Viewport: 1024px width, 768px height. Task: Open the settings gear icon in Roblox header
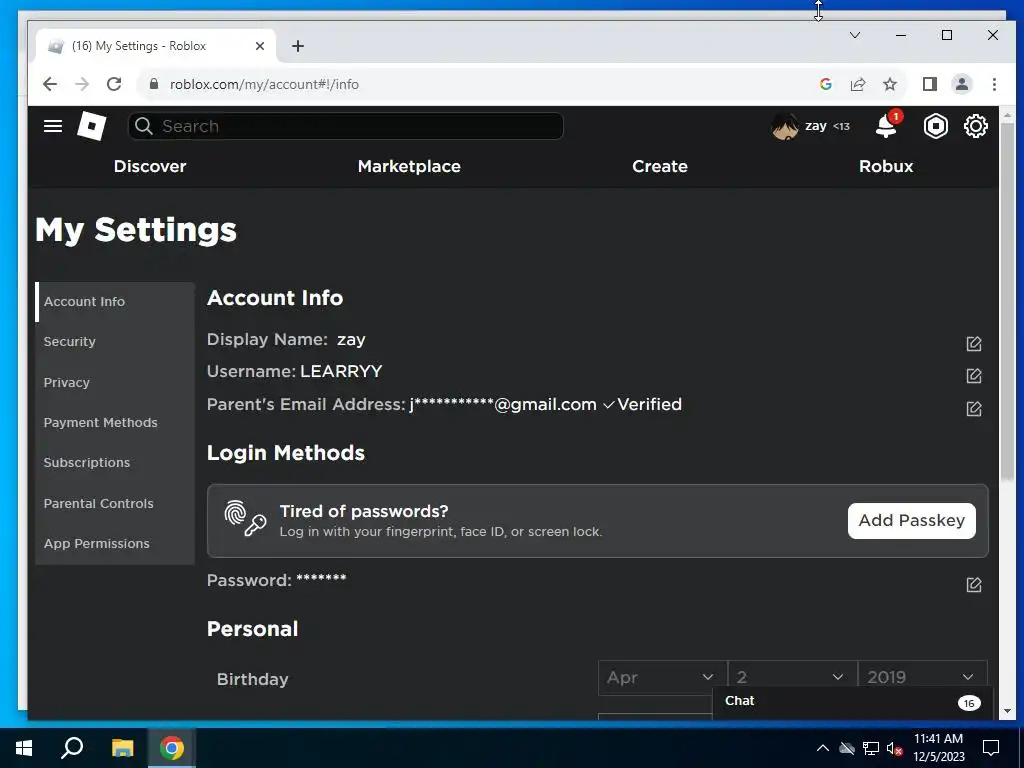pyautogui.click(x=975, y=126)
